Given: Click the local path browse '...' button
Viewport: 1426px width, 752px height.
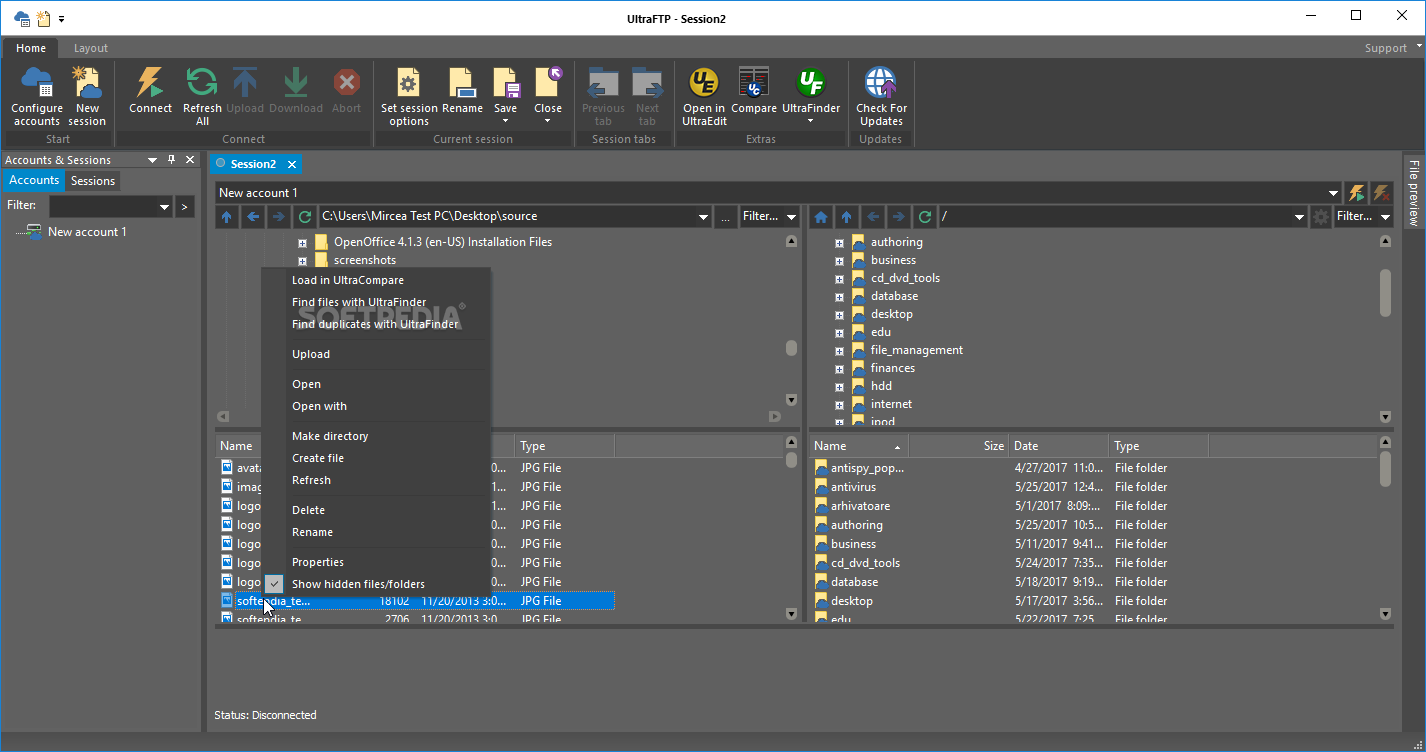Looking at the screenshot, I should [727, 216].
